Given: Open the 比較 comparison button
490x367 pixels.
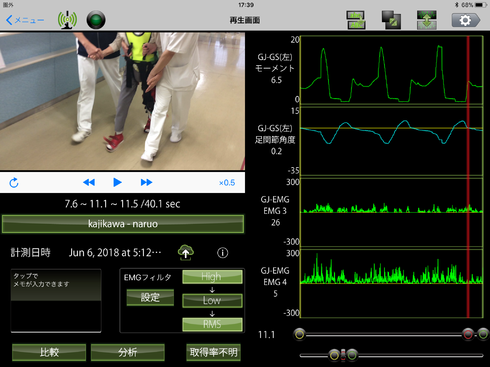Looking at the screenshot, I should 49,352.
